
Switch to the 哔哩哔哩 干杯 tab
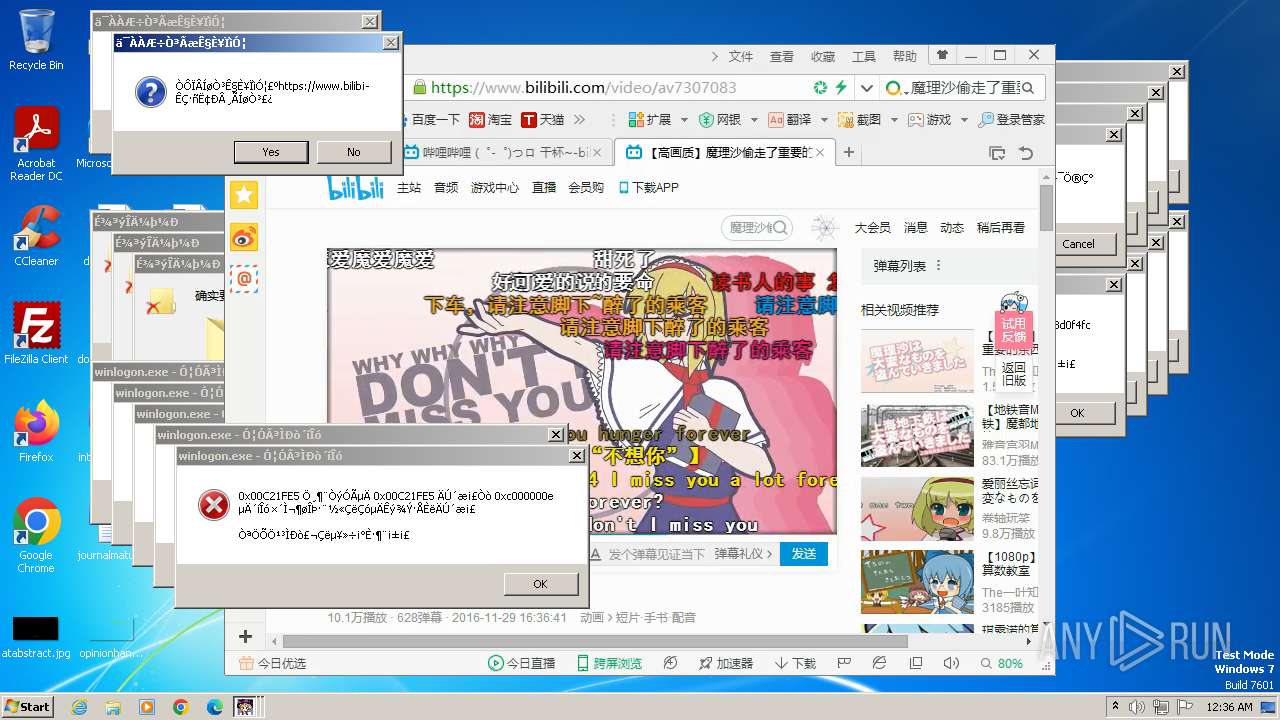coord(503,153)
